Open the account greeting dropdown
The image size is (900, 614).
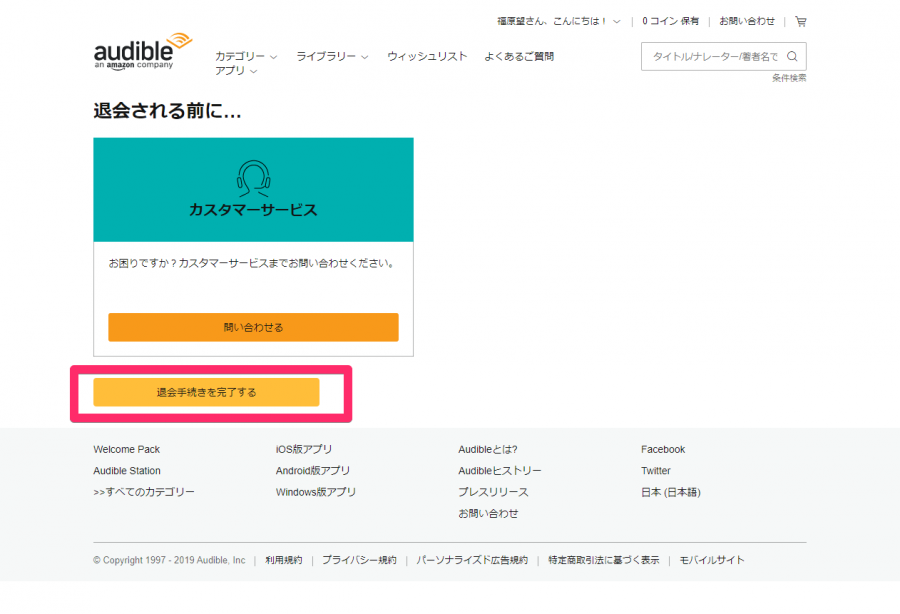tap(558, 21)
